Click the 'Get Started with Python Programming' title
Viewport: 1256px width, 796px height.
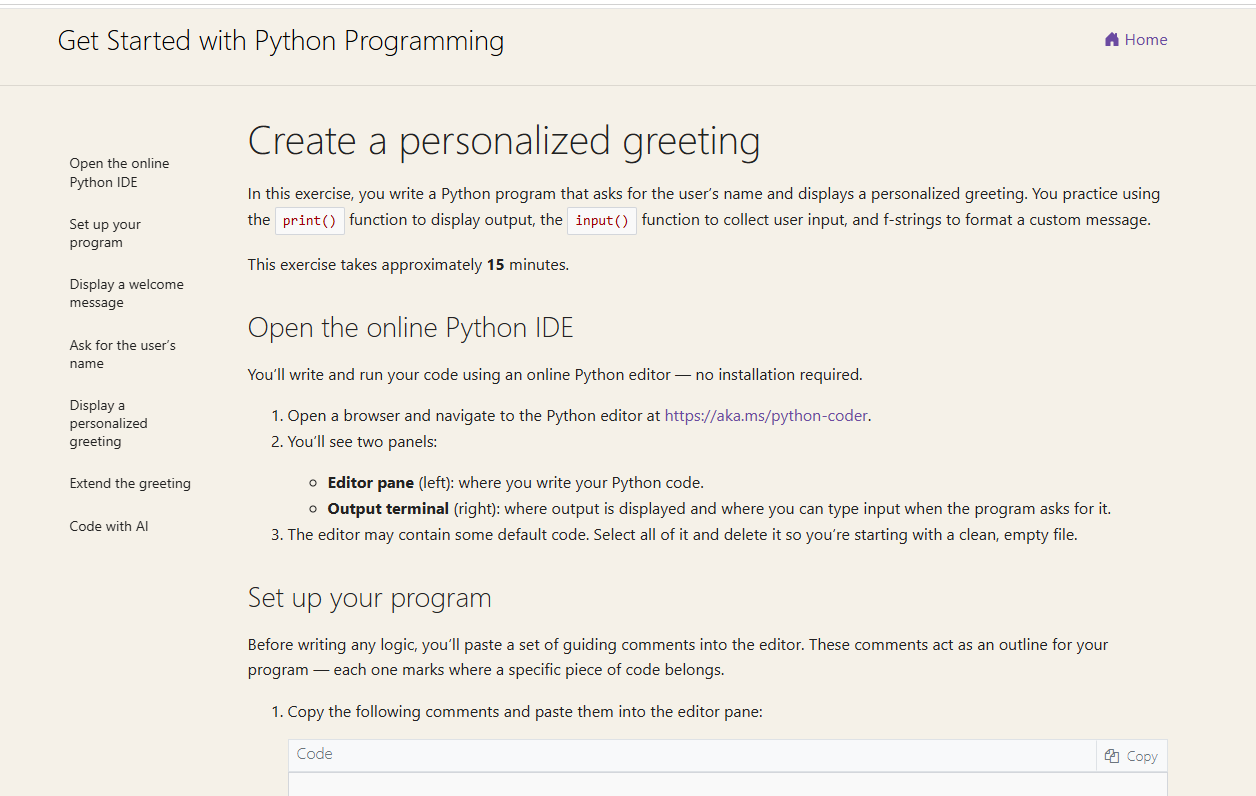(281, 41)
